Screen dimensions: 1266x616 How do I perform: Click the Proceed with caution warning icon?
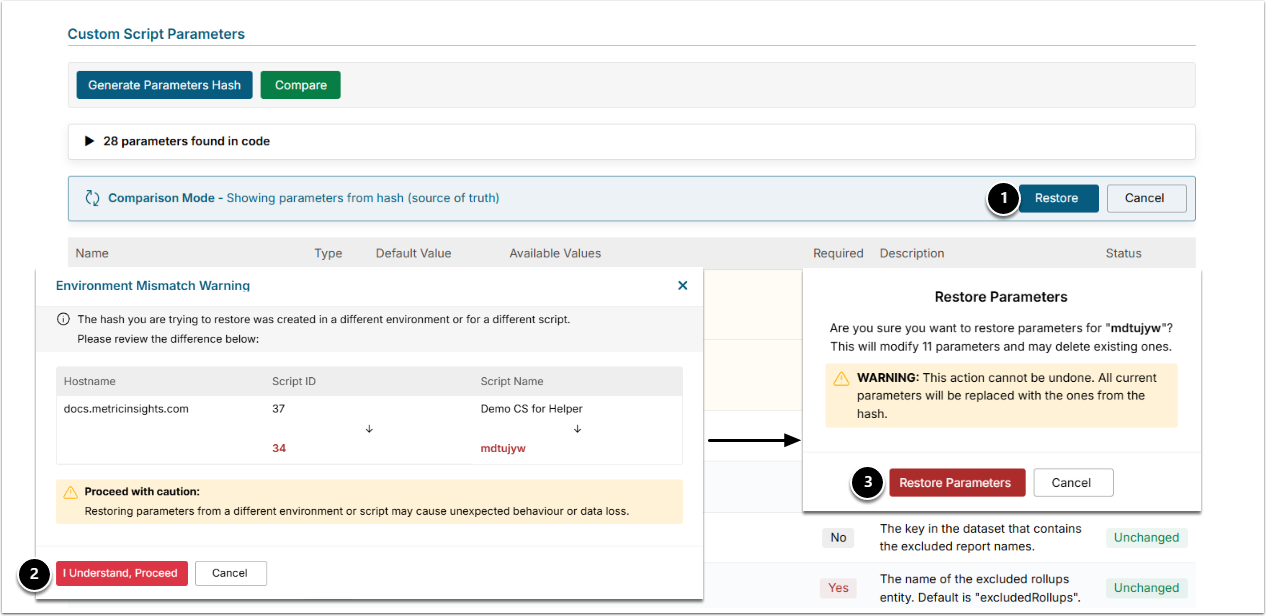pos(70,492)
